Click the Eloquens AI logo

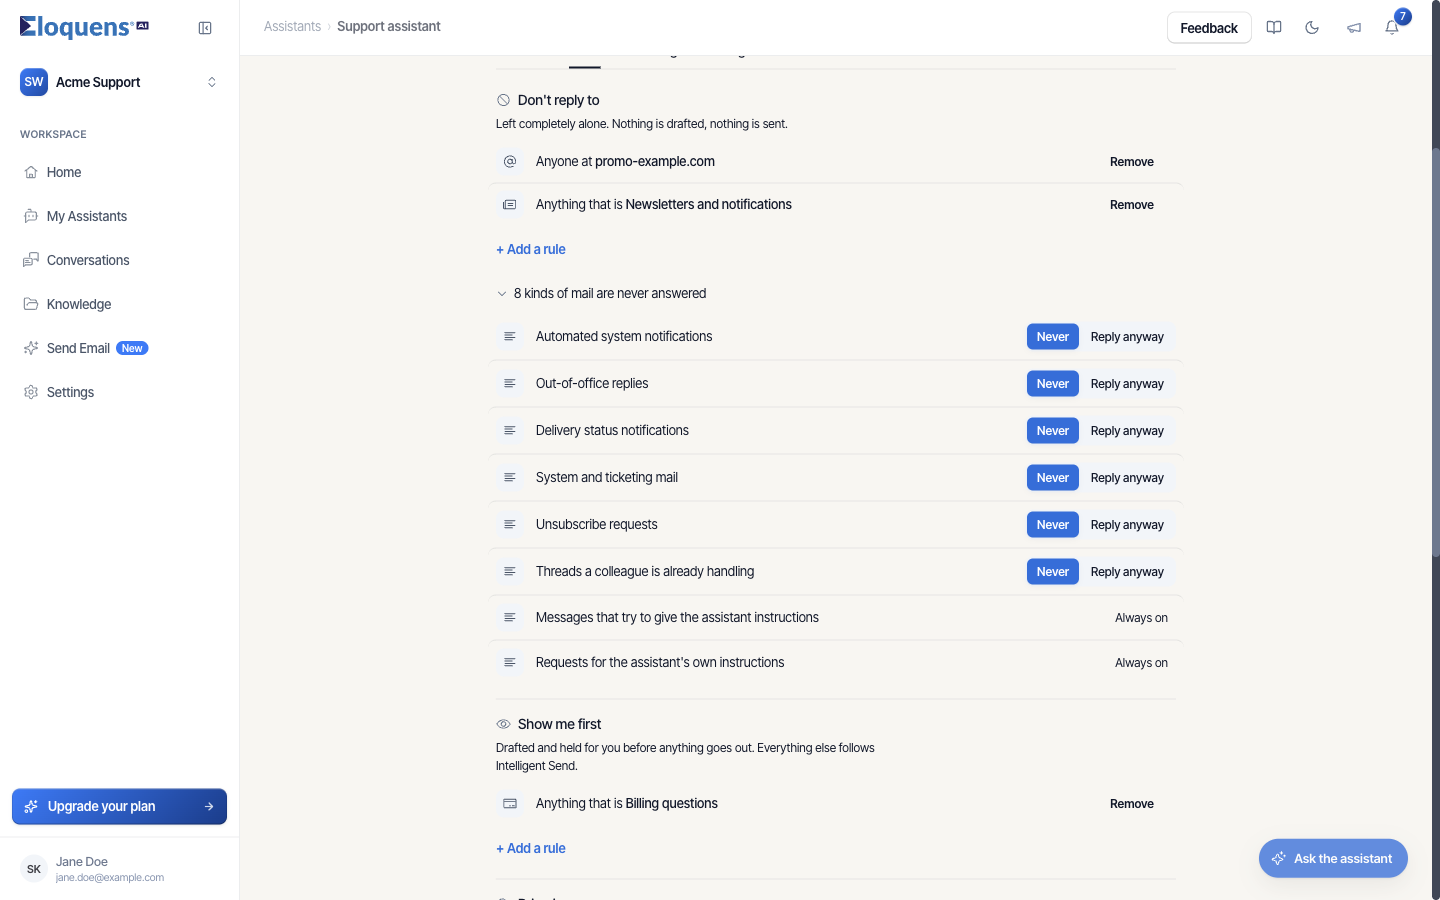point(84,27)
